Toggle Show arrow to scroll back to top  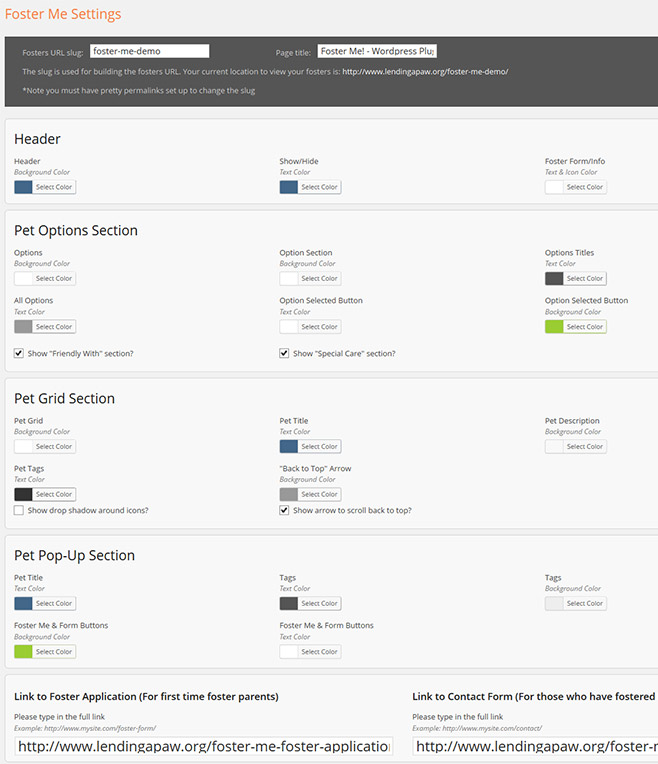285,510
